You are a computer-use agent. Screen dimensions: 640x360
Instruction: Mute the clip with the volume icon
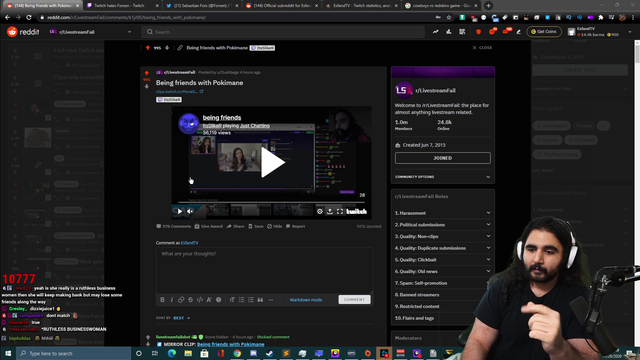pyautogui.click(x=190, y=211)
